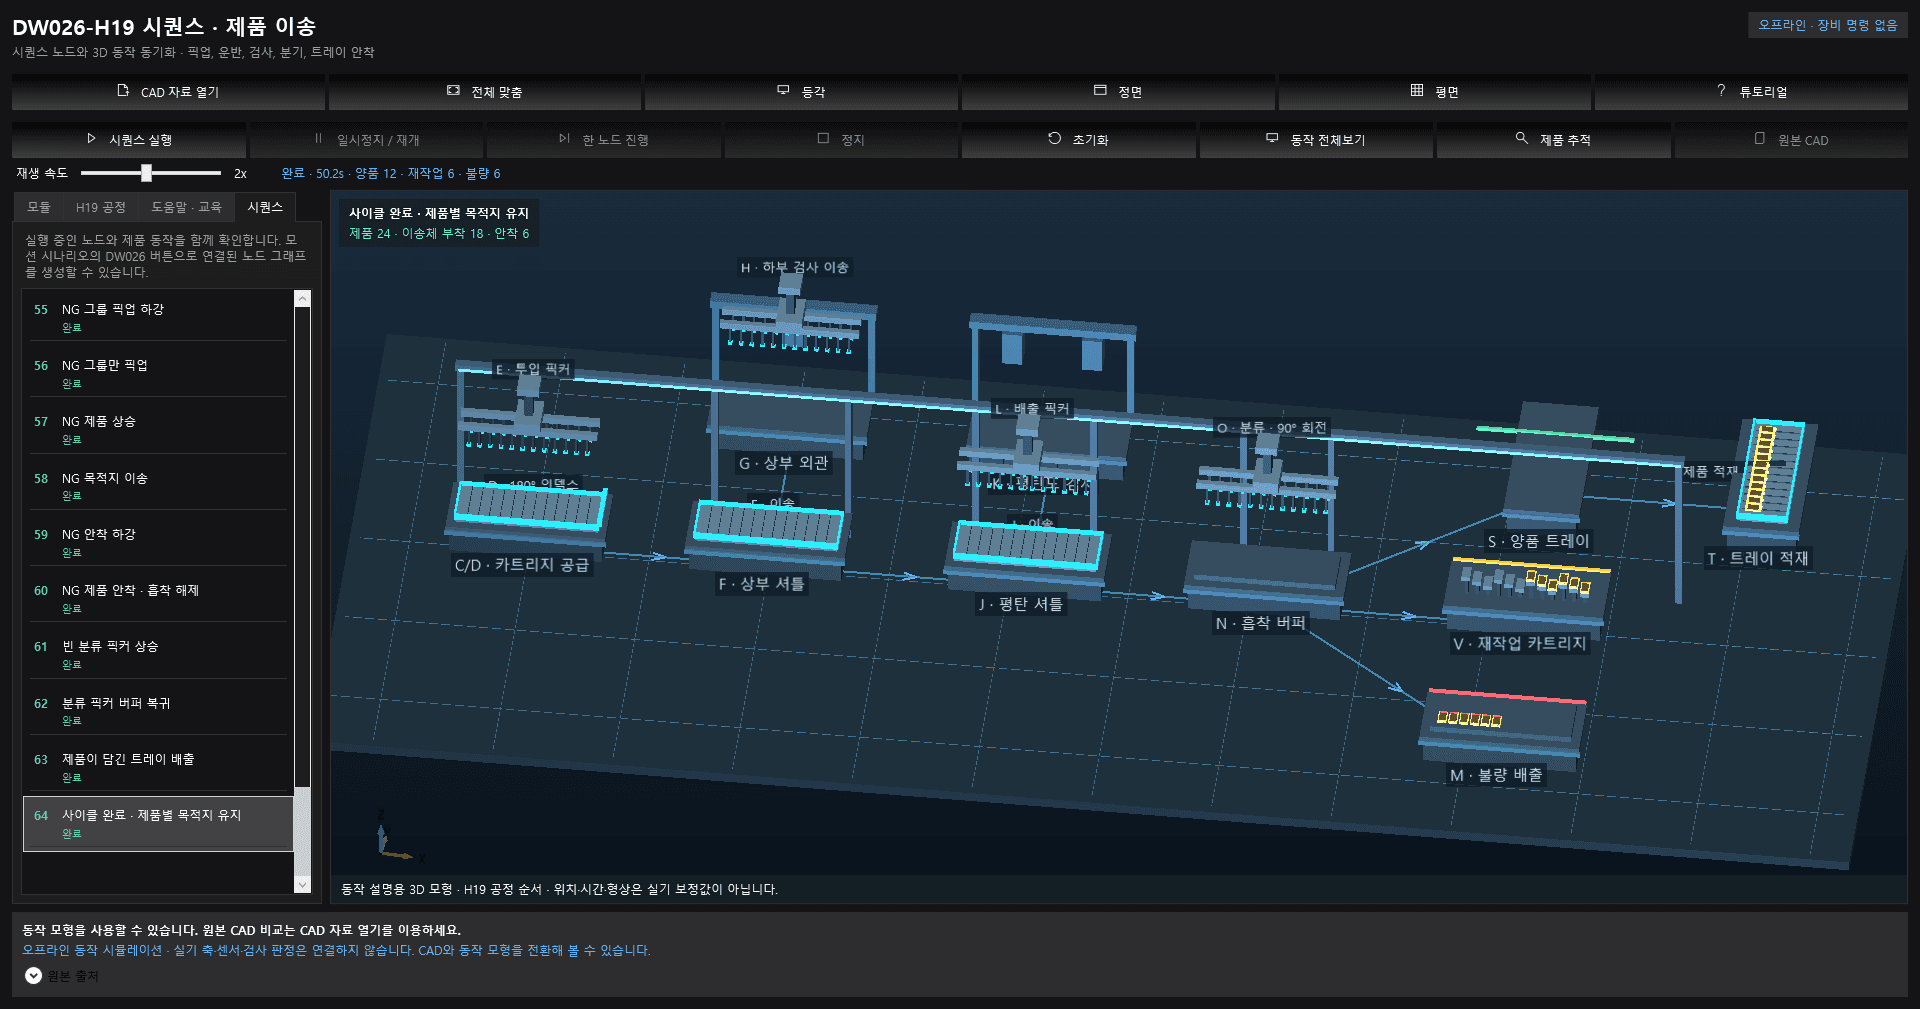This screenshot has height=1009, width=1920.
Task: Click the 전체 맞춤 fit-view icon
Action: click(x=453, y=91)
